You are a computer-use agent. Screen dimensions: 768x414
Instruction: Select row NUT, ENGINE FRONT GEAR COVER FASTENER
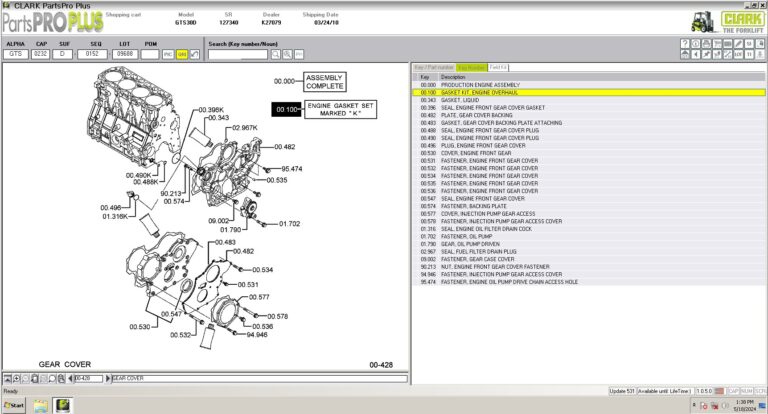pos(588,267)
